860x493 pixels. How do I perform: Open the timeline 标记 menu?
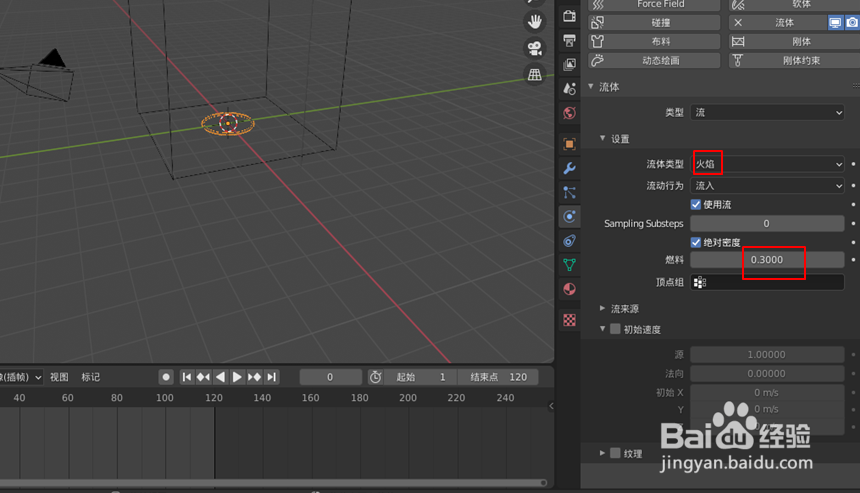90,377
